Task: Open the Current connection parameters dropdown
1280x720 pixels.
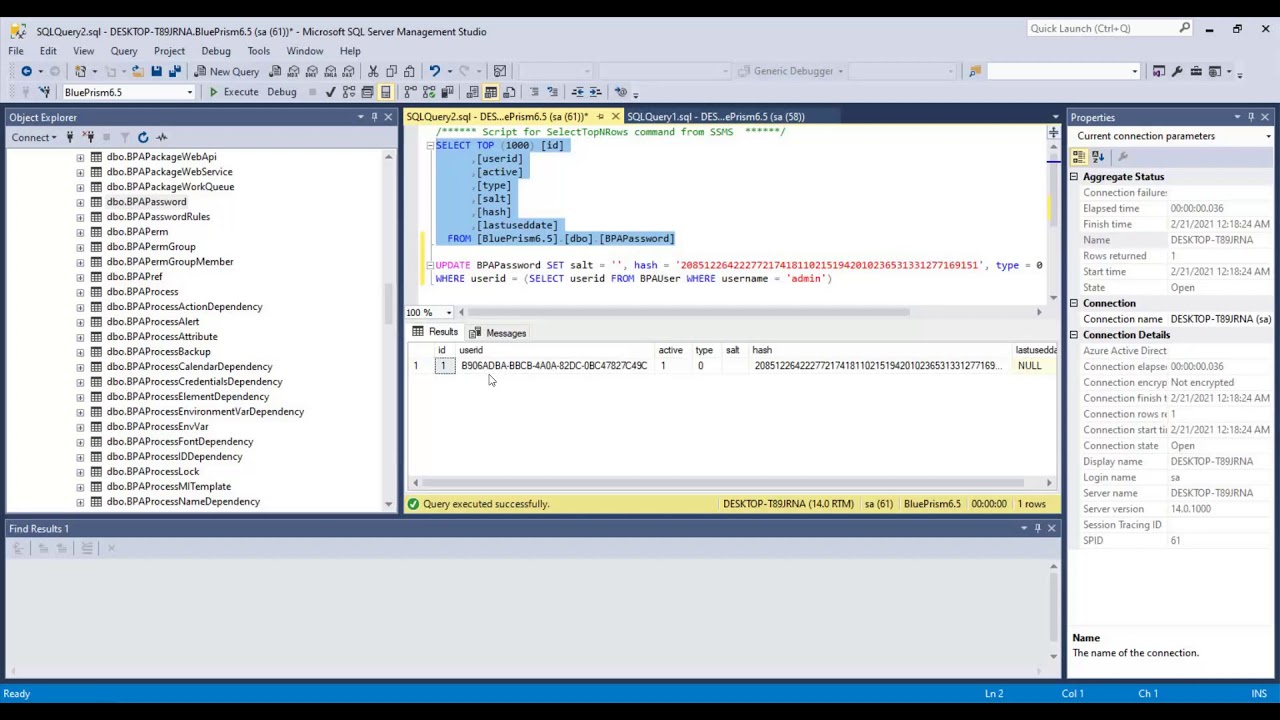Action: (1268, 136)
